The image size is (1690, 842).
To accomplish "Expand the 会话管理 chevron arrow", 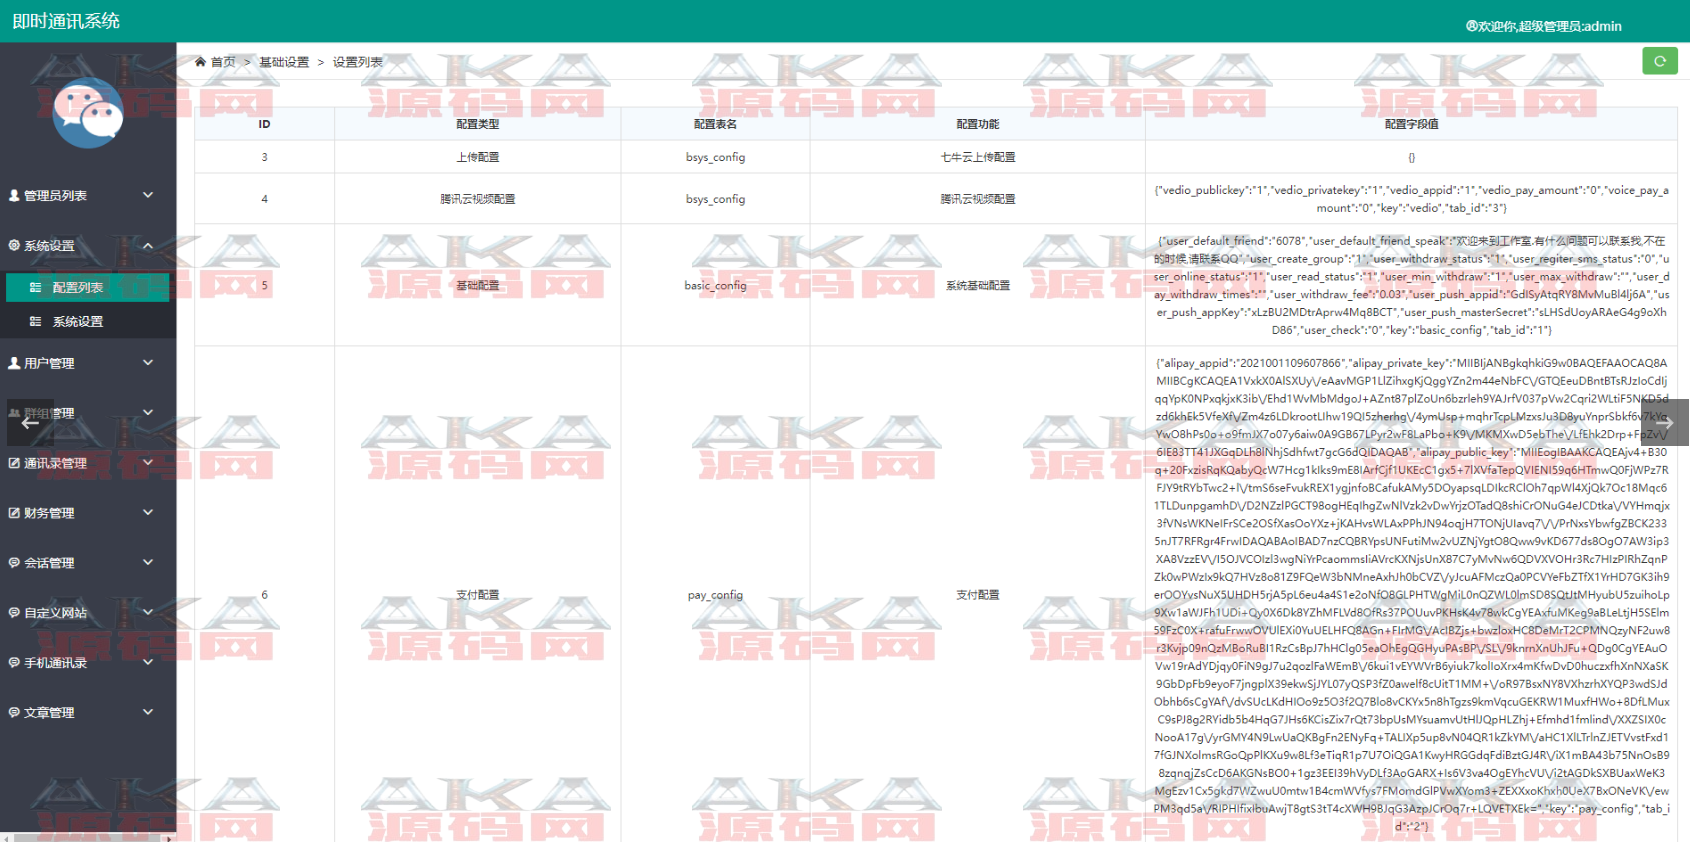I will [148, 562].
